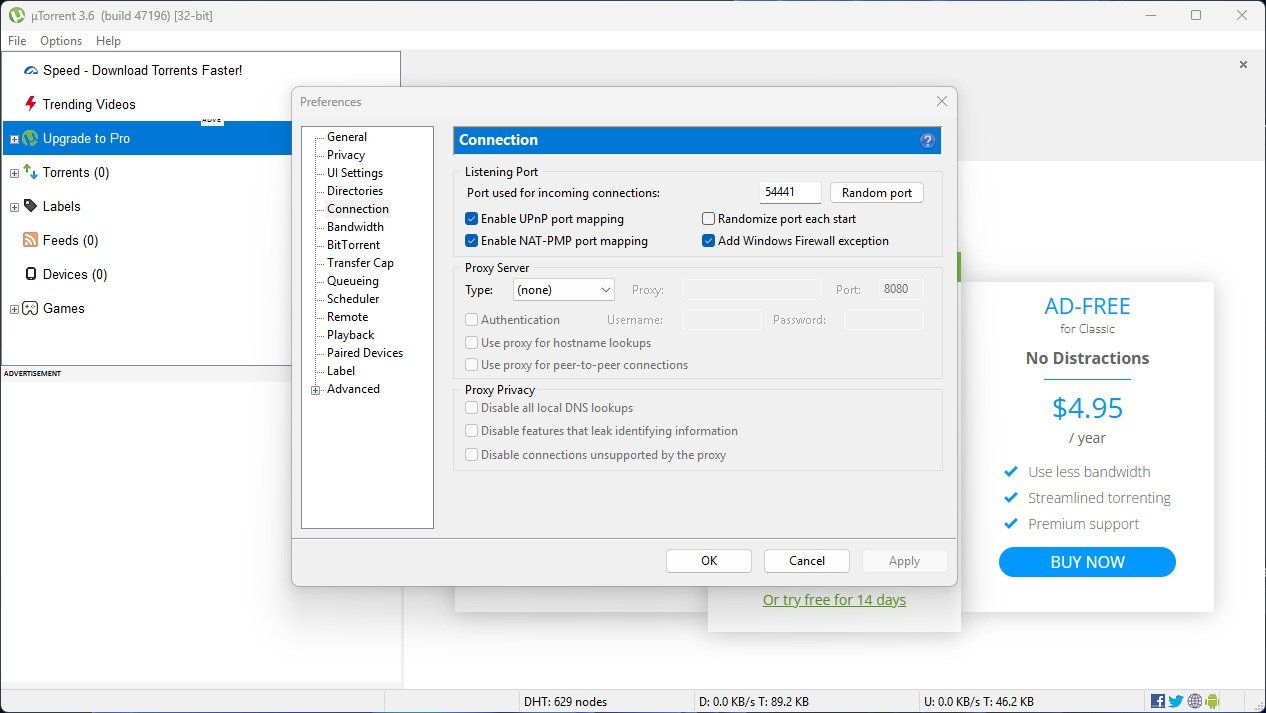
Task: Click the Random port button
Action: pos(876,193)
